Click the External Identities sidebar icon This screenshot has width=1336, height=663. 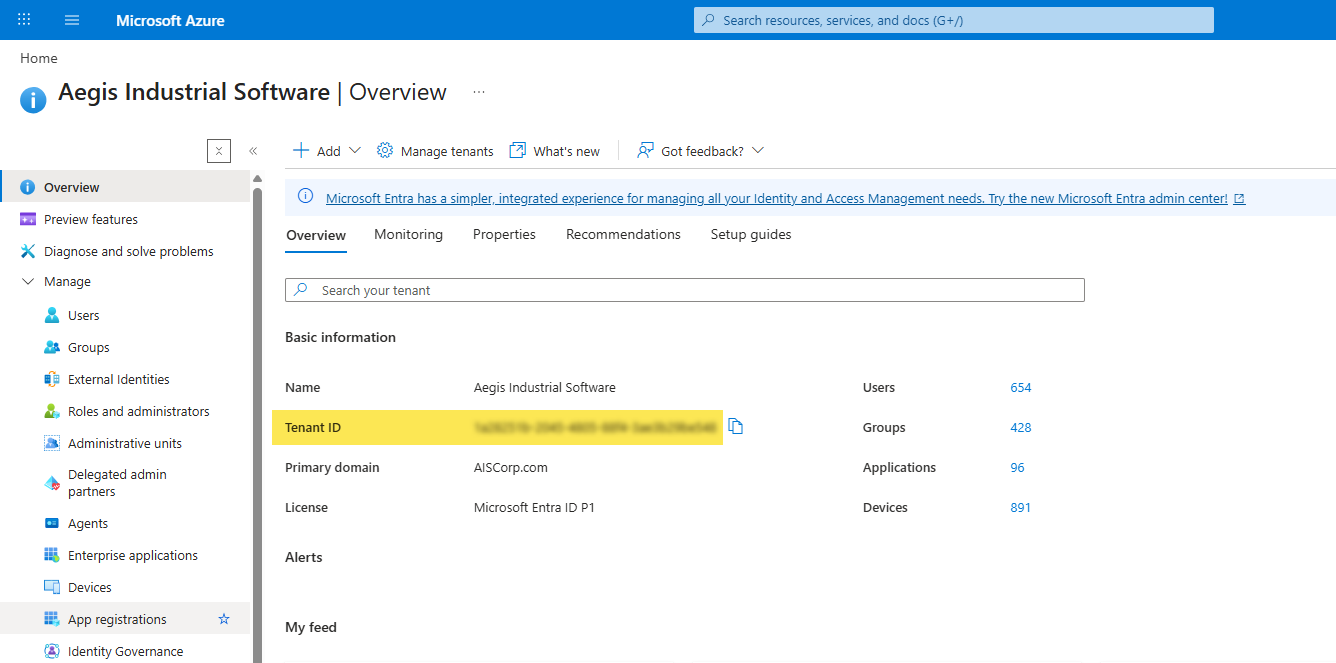[x=52, y=379]
